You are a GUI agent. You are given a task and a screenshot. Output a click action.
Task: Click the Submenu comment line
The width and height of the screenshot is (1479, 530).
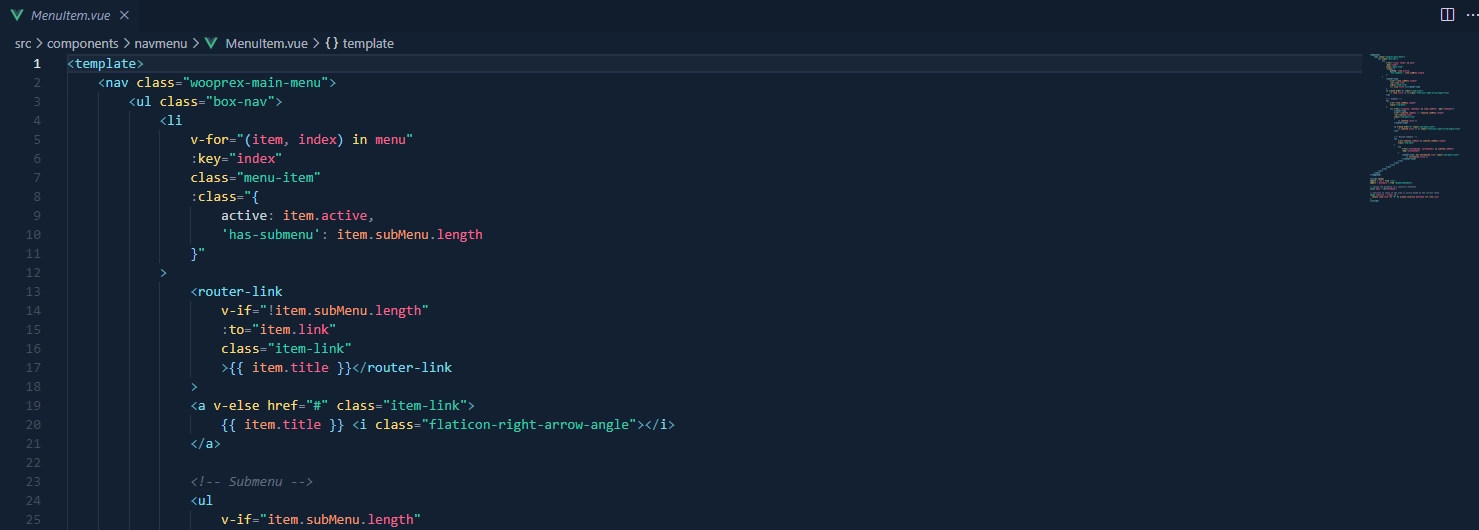point(252,482)
